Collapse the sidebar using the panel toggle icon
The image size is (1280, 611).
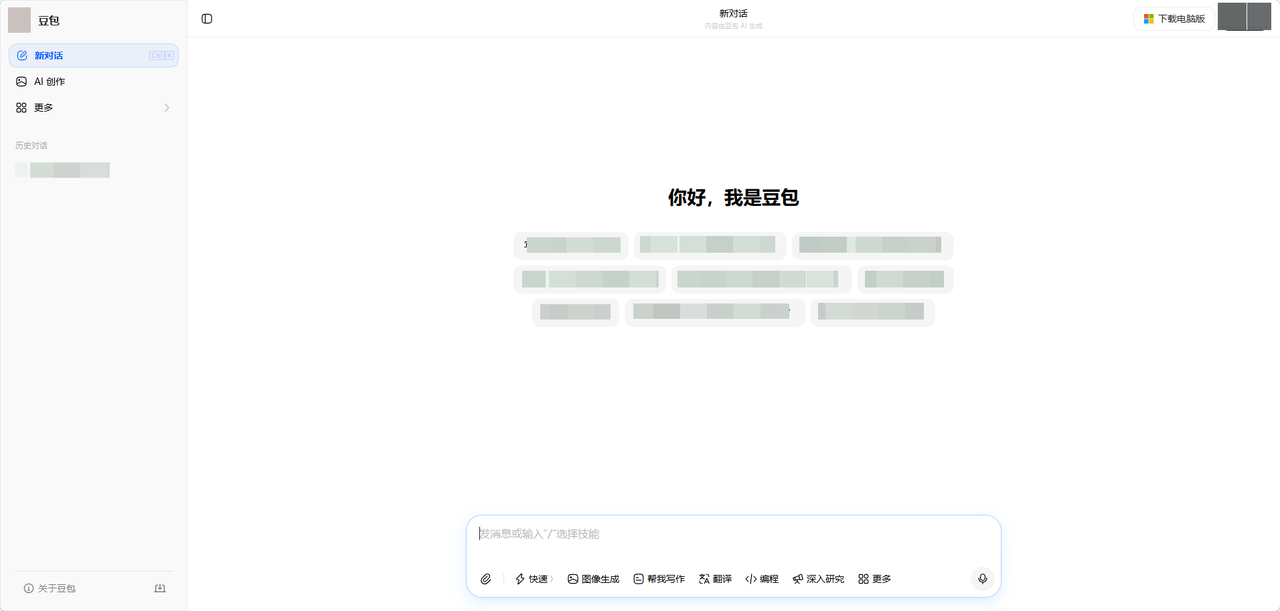click(x=207, y=19)
